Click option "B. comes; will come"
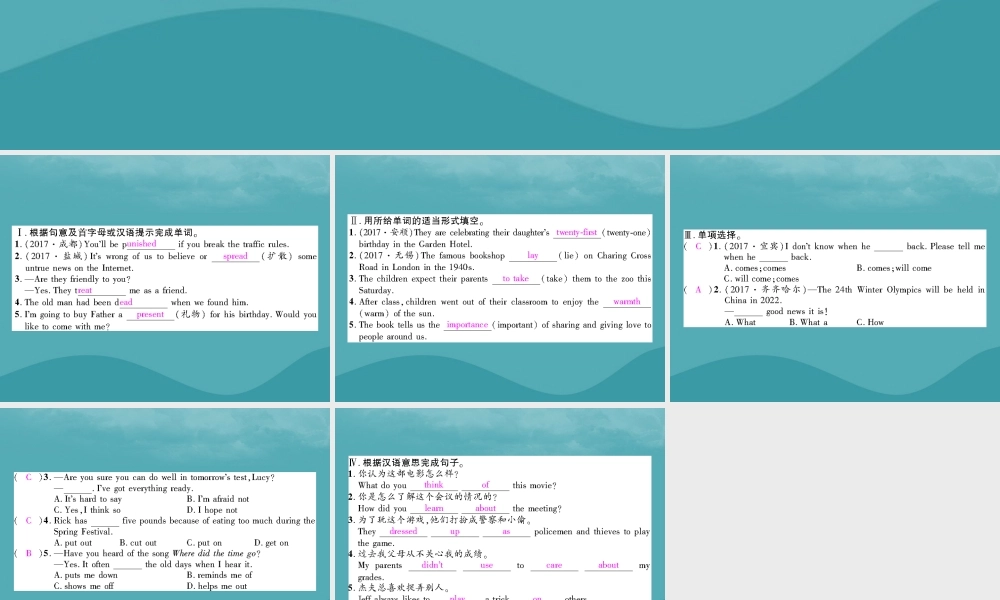Screen dimensions: 1000x600 click(x=893, y=268)
